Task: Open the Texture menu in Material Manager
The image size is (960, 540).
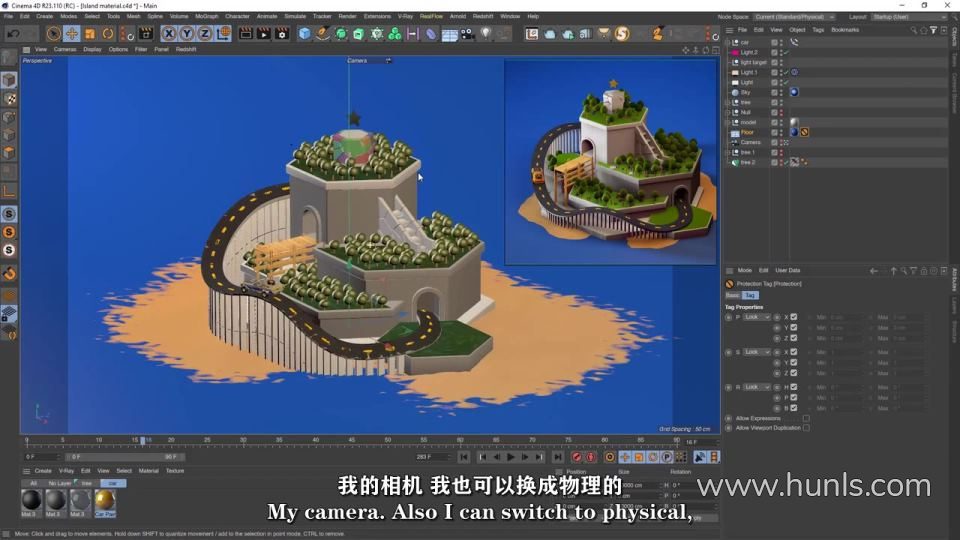Action: (175, 471)
